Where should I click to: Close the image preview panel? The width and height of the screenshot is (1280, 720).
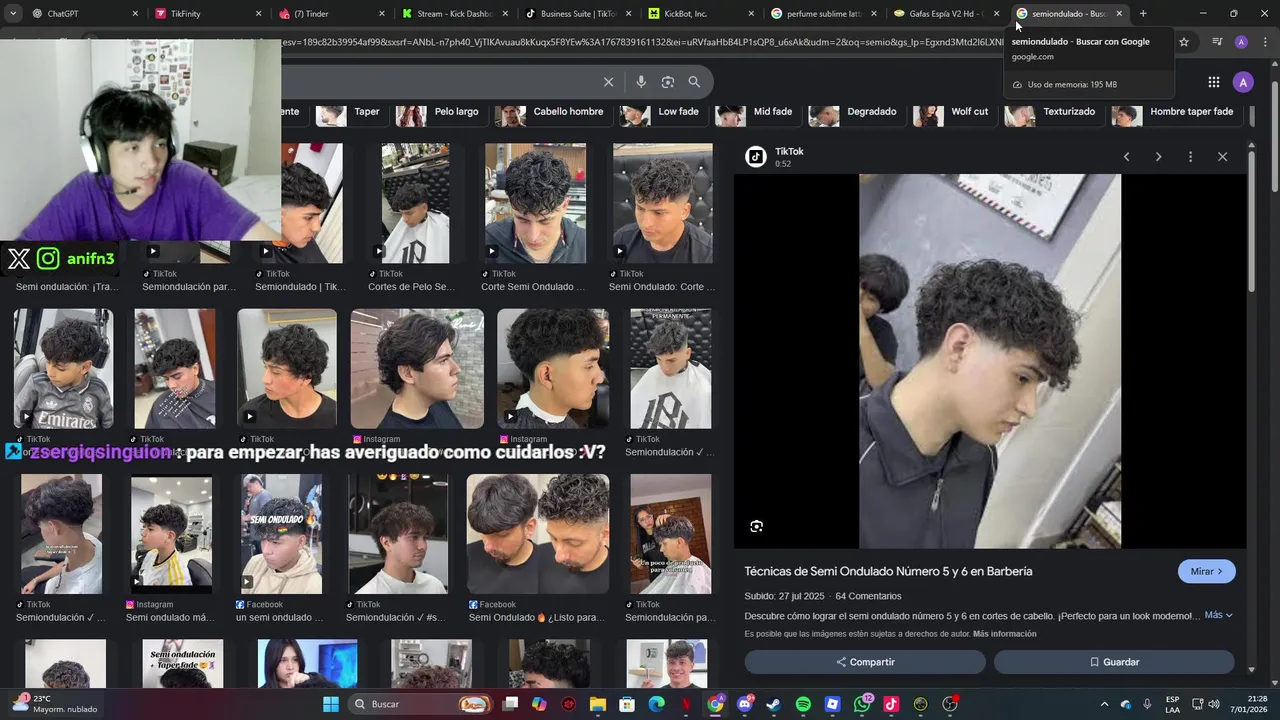1222,157
